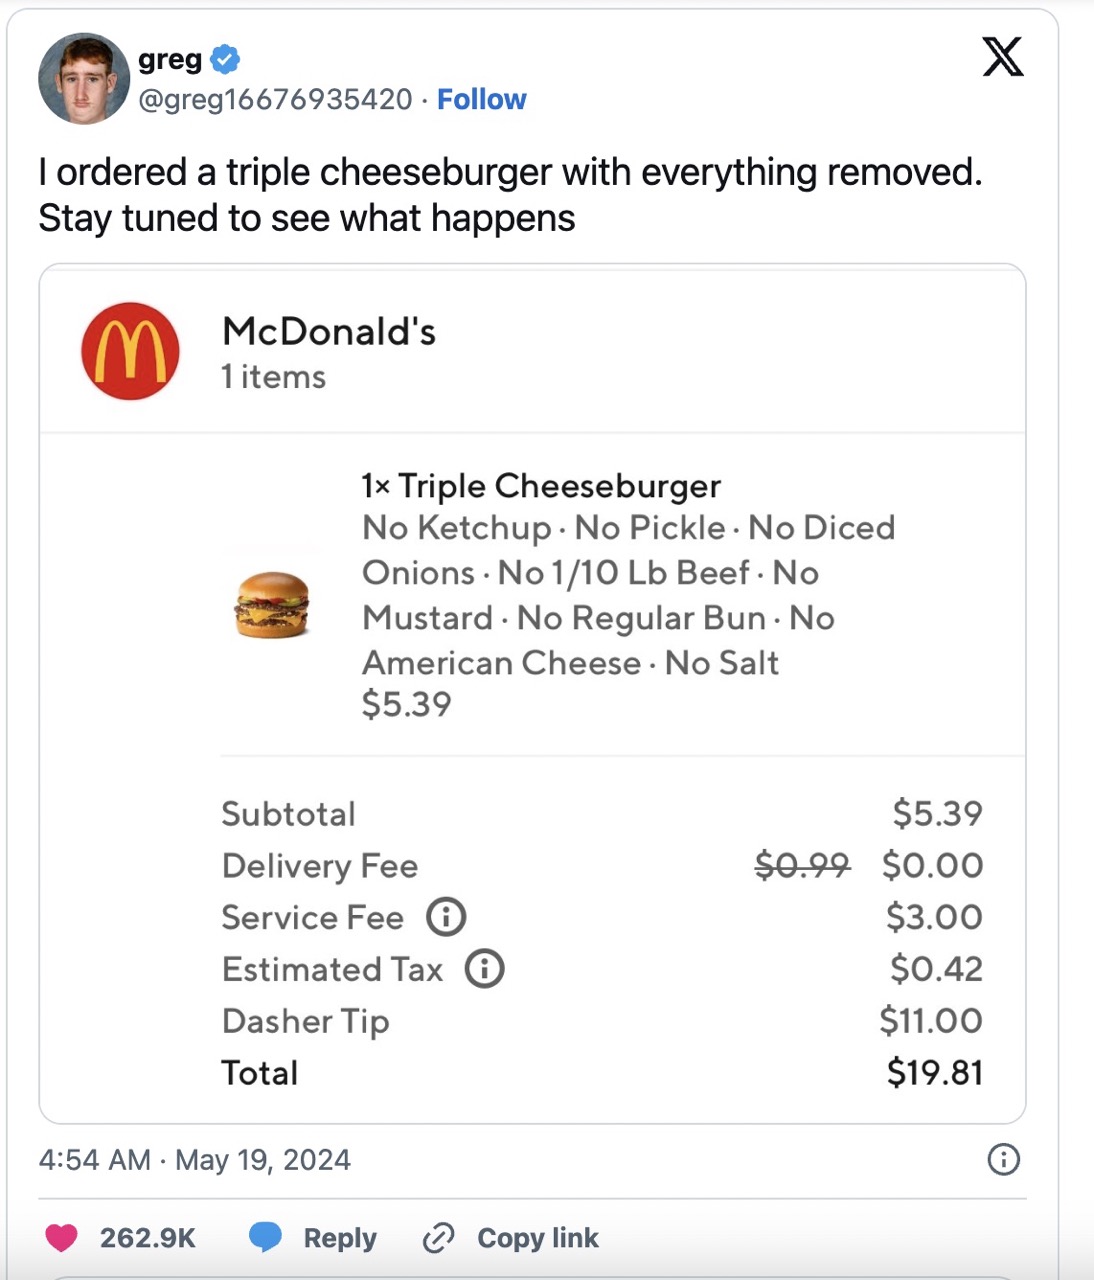Screen dimensions: 1094x1280
Task: Open the info icon below the receipt
Action: coord(1003,1160)
